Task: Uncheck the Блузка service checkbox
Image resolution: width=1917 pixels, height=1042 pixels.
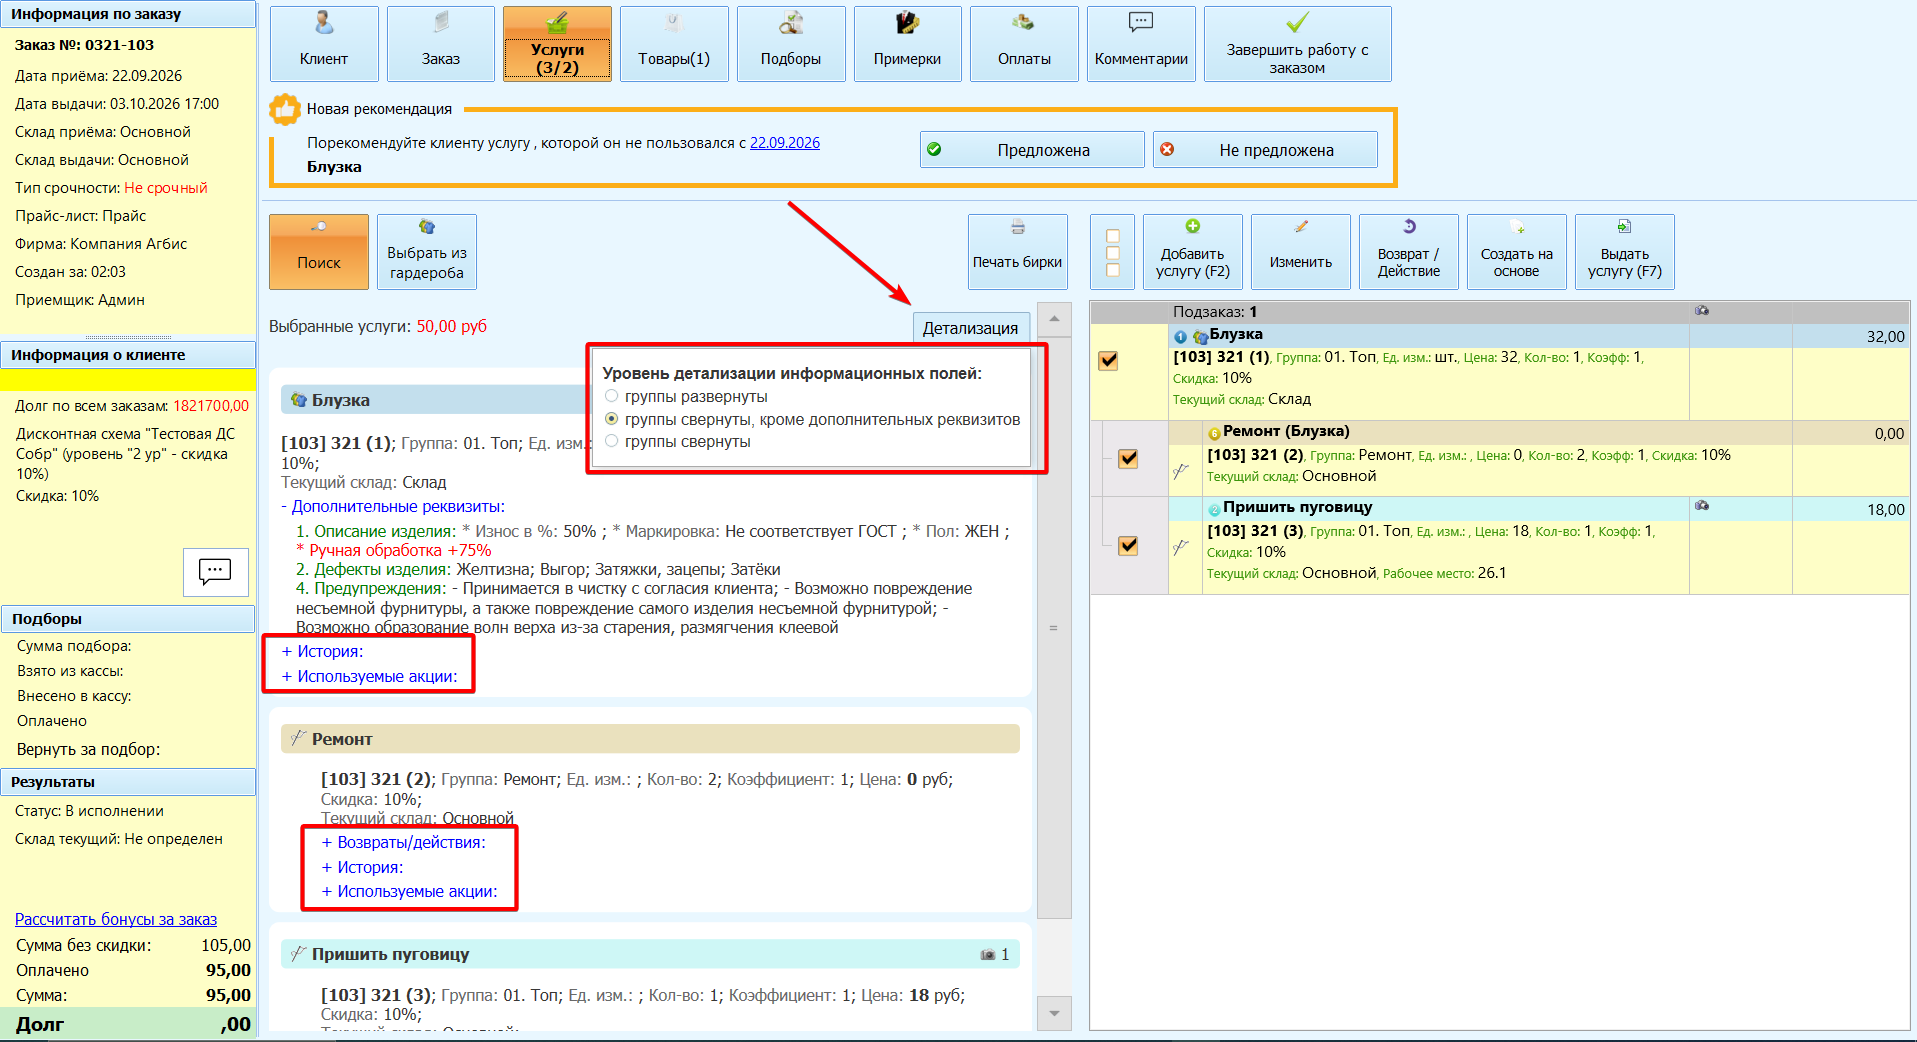Action: 1108,360
